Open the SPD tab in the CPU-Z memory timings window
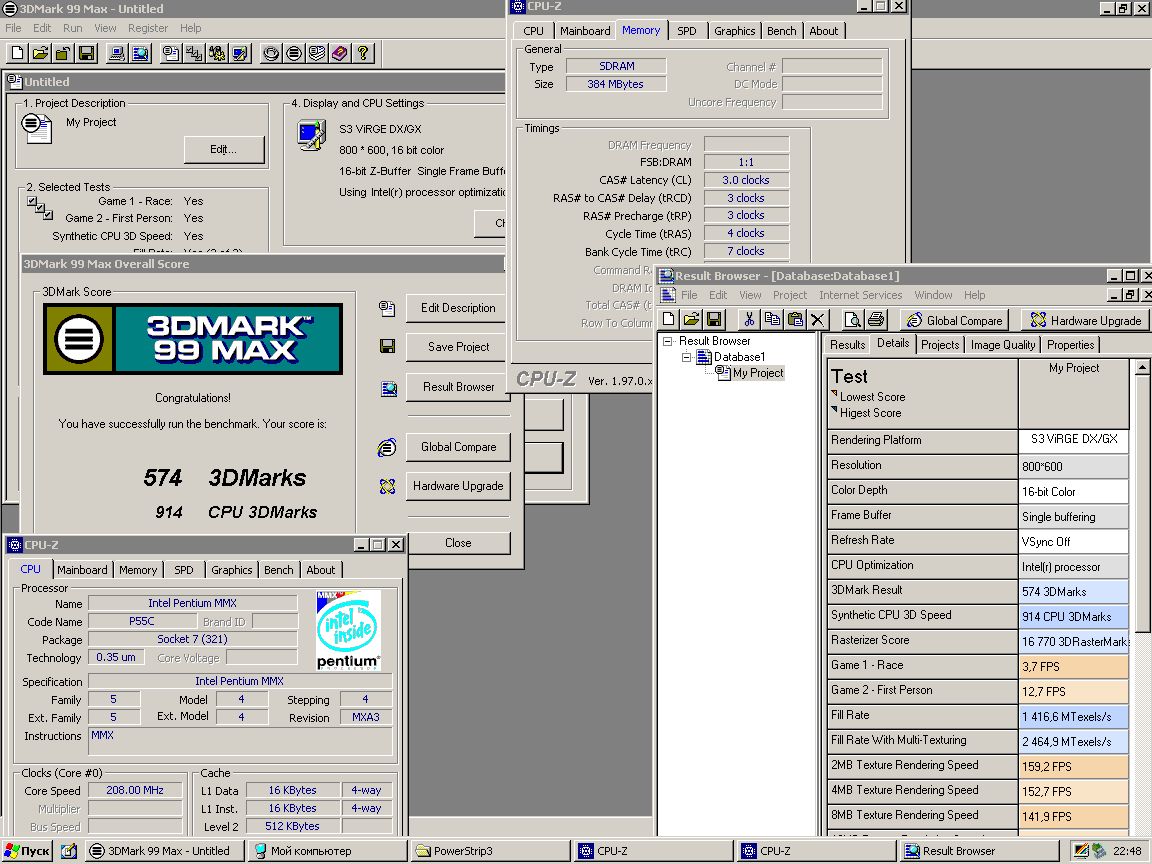The height and width of the screenshot is (864, 1152). pyautogui.click(x=686, y=31)
